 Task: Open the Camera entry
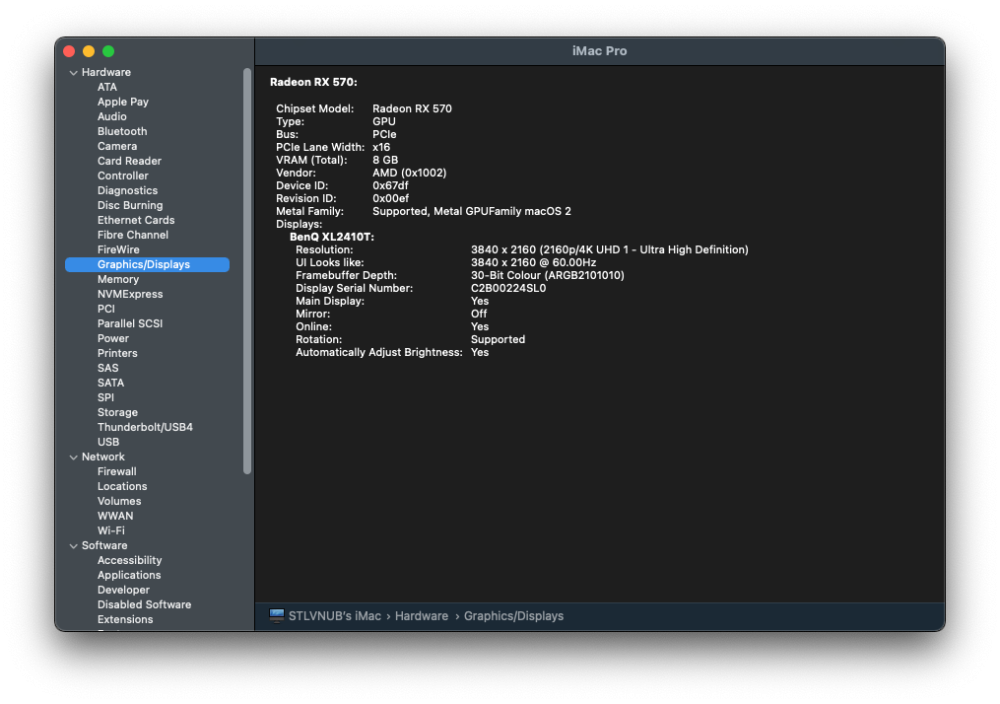click(x=117, y=146)
